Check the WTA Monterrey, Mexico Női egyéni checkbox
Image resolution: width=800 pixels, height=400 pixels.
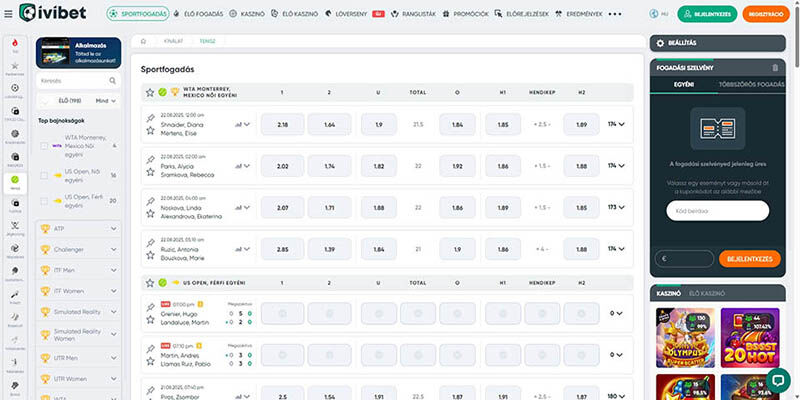44,146
